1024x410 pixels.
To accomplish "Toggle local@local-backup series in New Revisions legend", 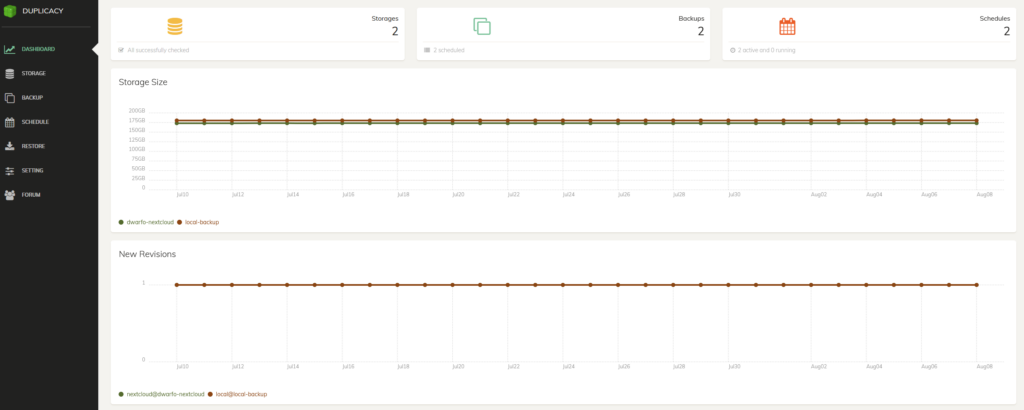I will pyautogui.click(x=240, y=394).
